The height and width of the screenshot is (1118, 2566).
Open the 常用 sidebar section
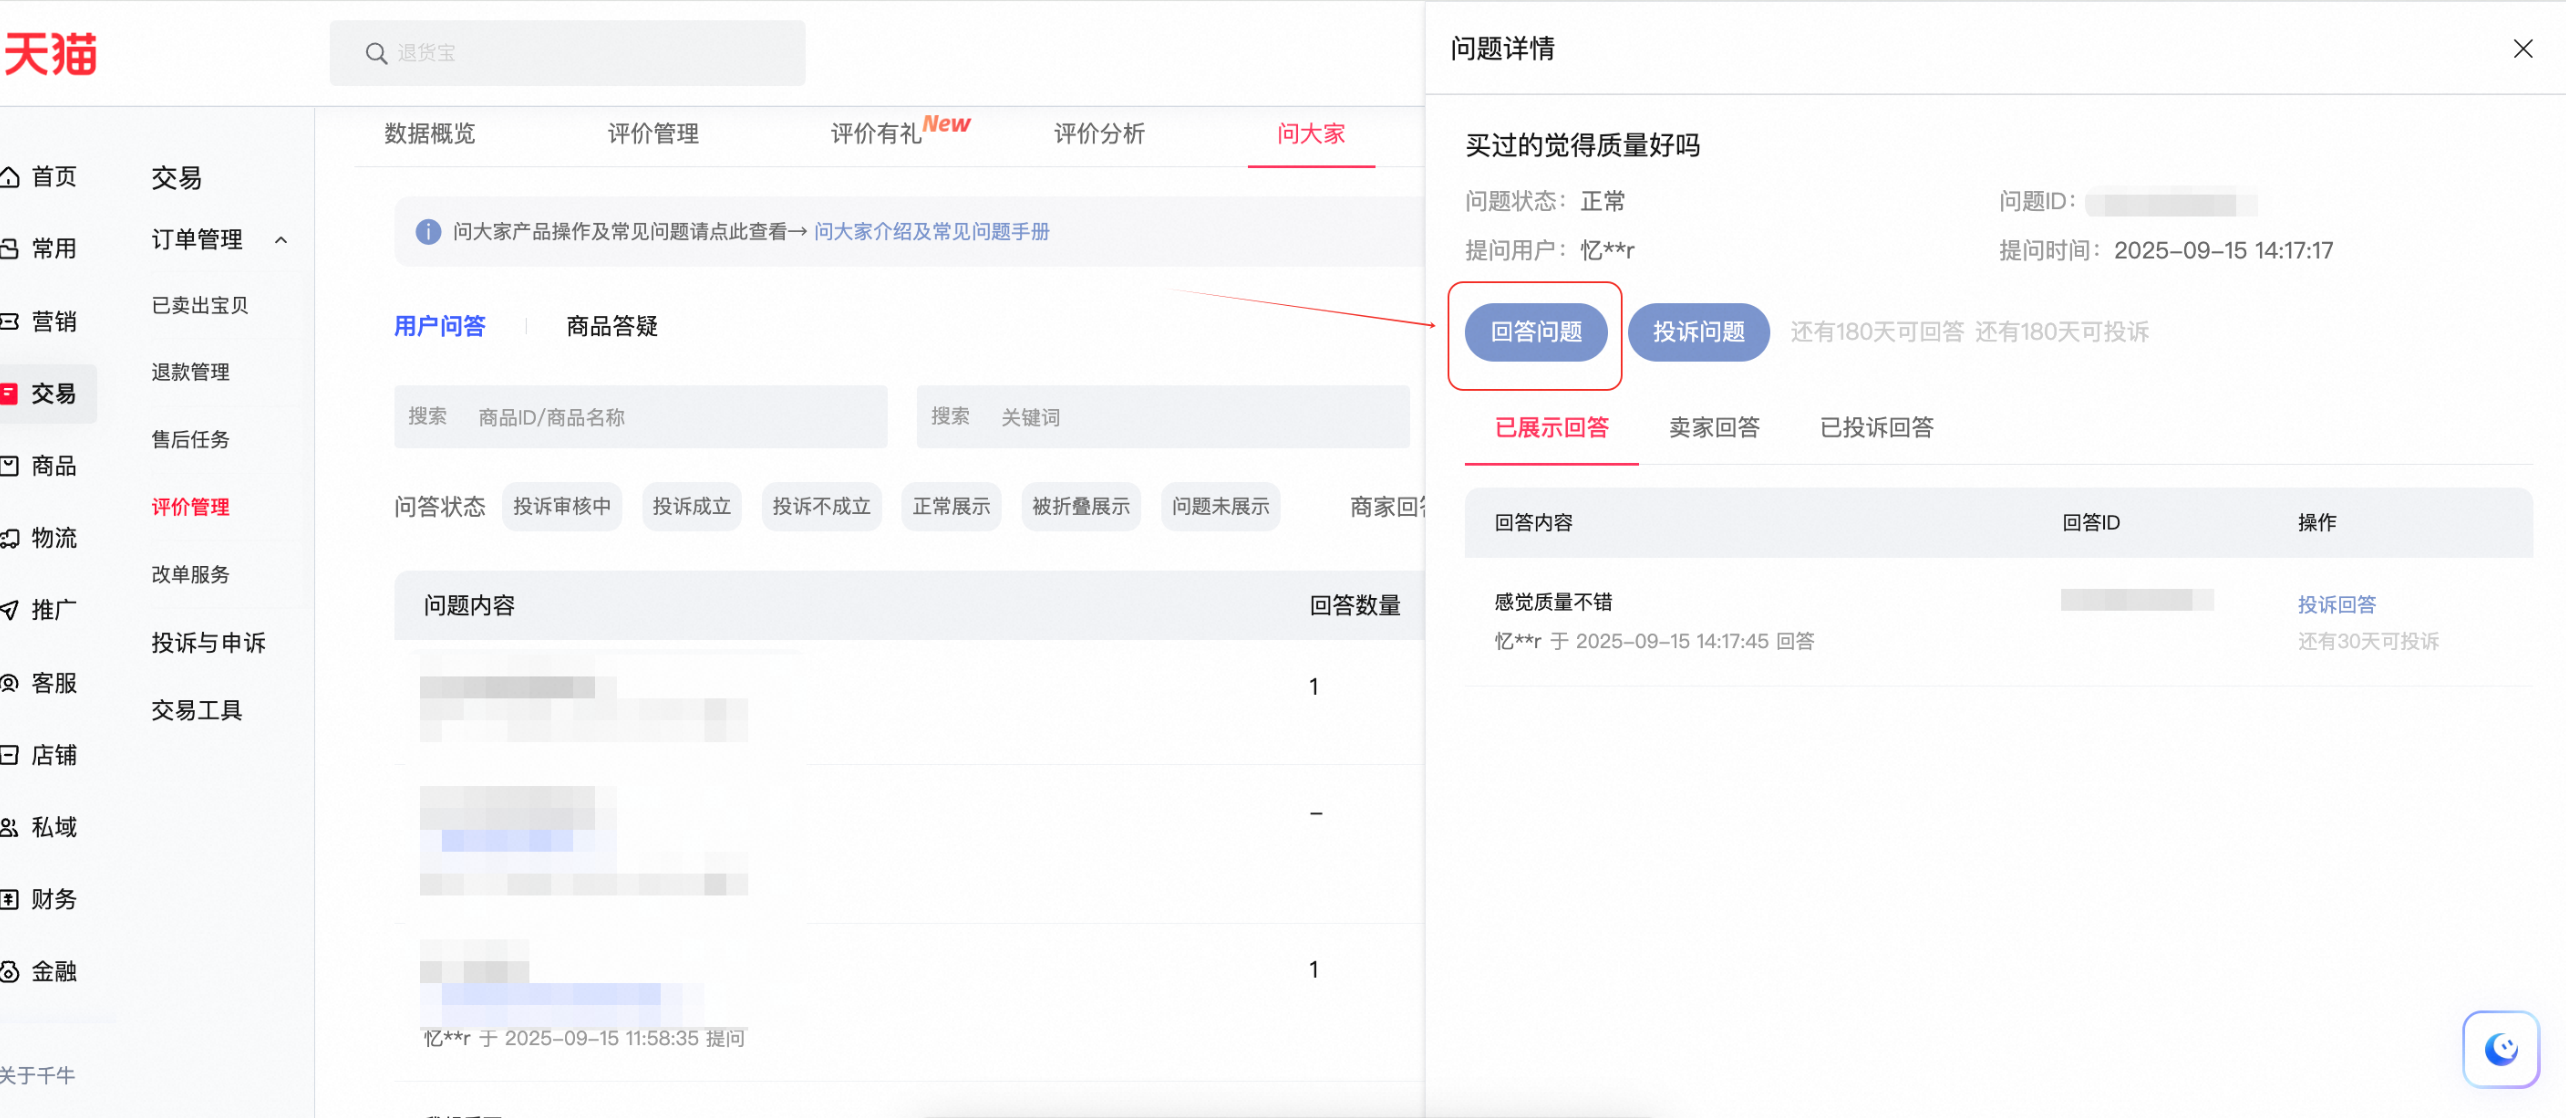pyautogui.click(x=39, y=248)
